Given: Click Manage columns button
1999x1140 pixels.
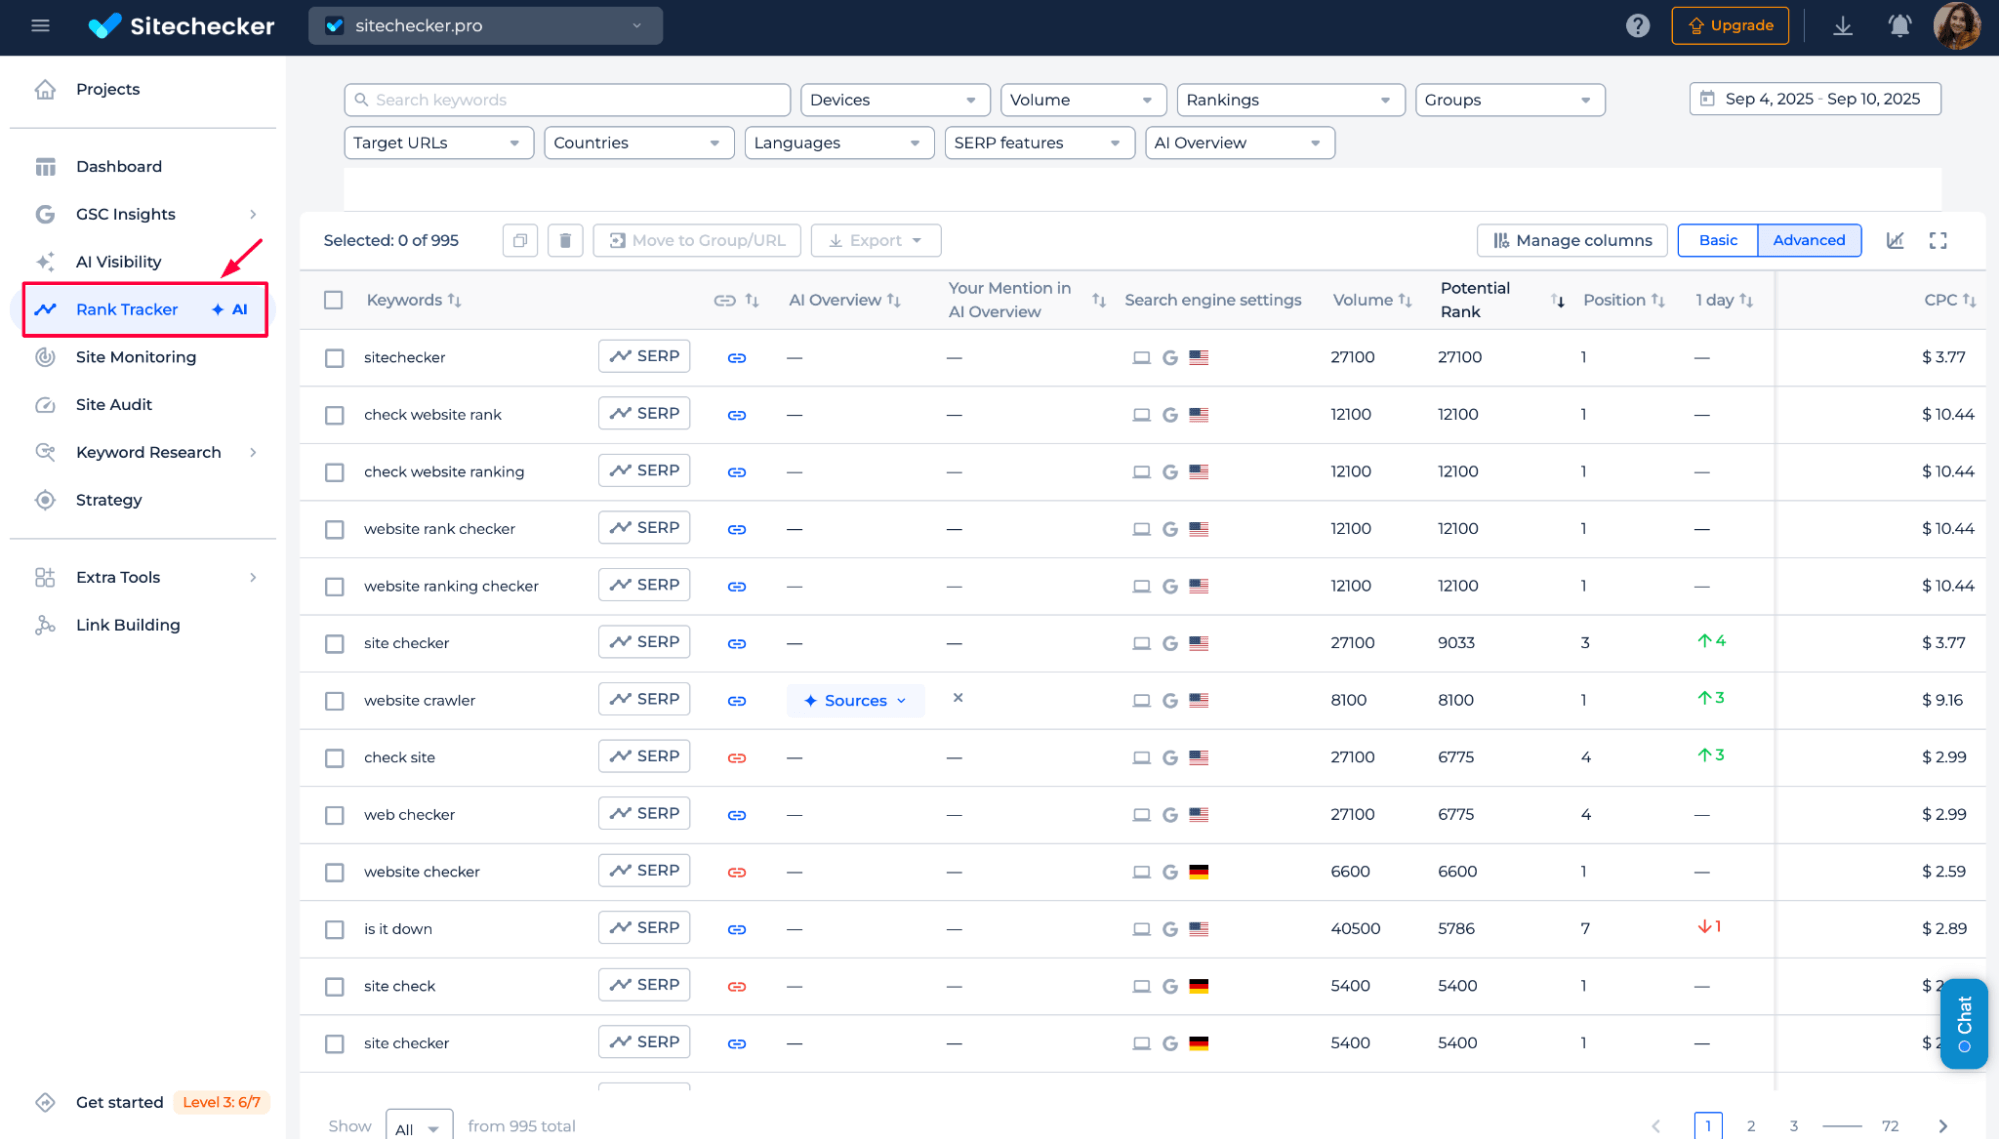Looking at the screenshot, I should [1572, 240].
